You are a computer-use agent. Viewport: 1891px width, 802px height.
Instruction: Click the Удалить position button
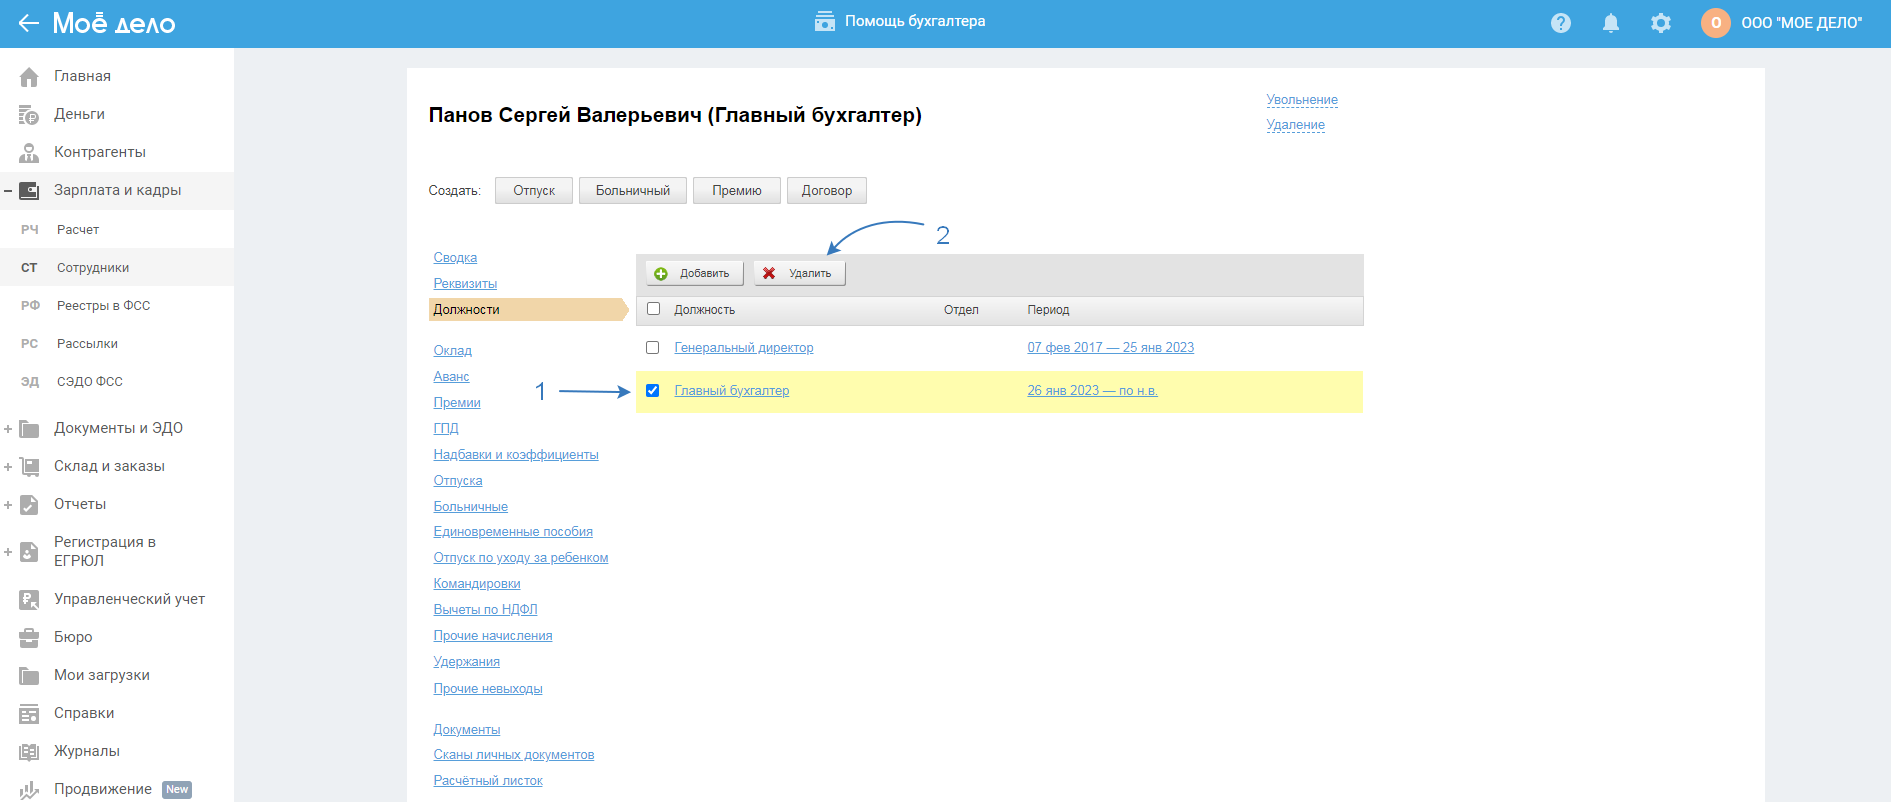tap(800, 274)
